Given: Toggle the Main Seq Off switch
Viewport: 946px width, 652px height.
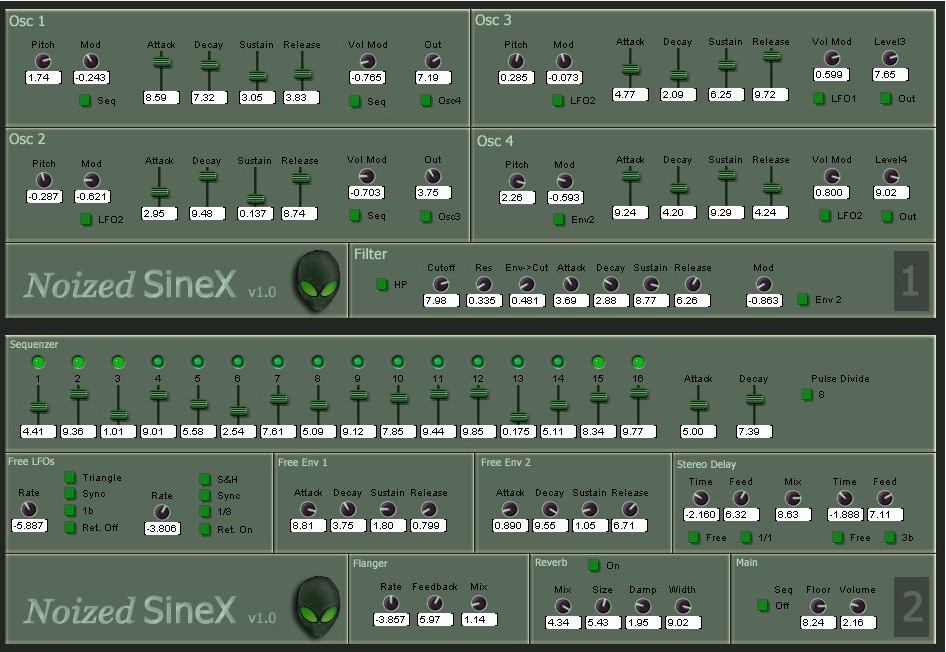Looking at the screenshot, I should click(763, 605).
